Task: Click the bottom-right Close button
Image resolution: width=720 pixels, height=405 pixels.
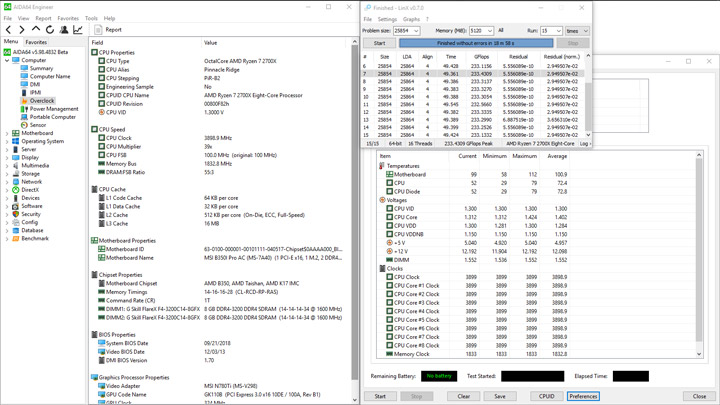Action: [699, 396]
